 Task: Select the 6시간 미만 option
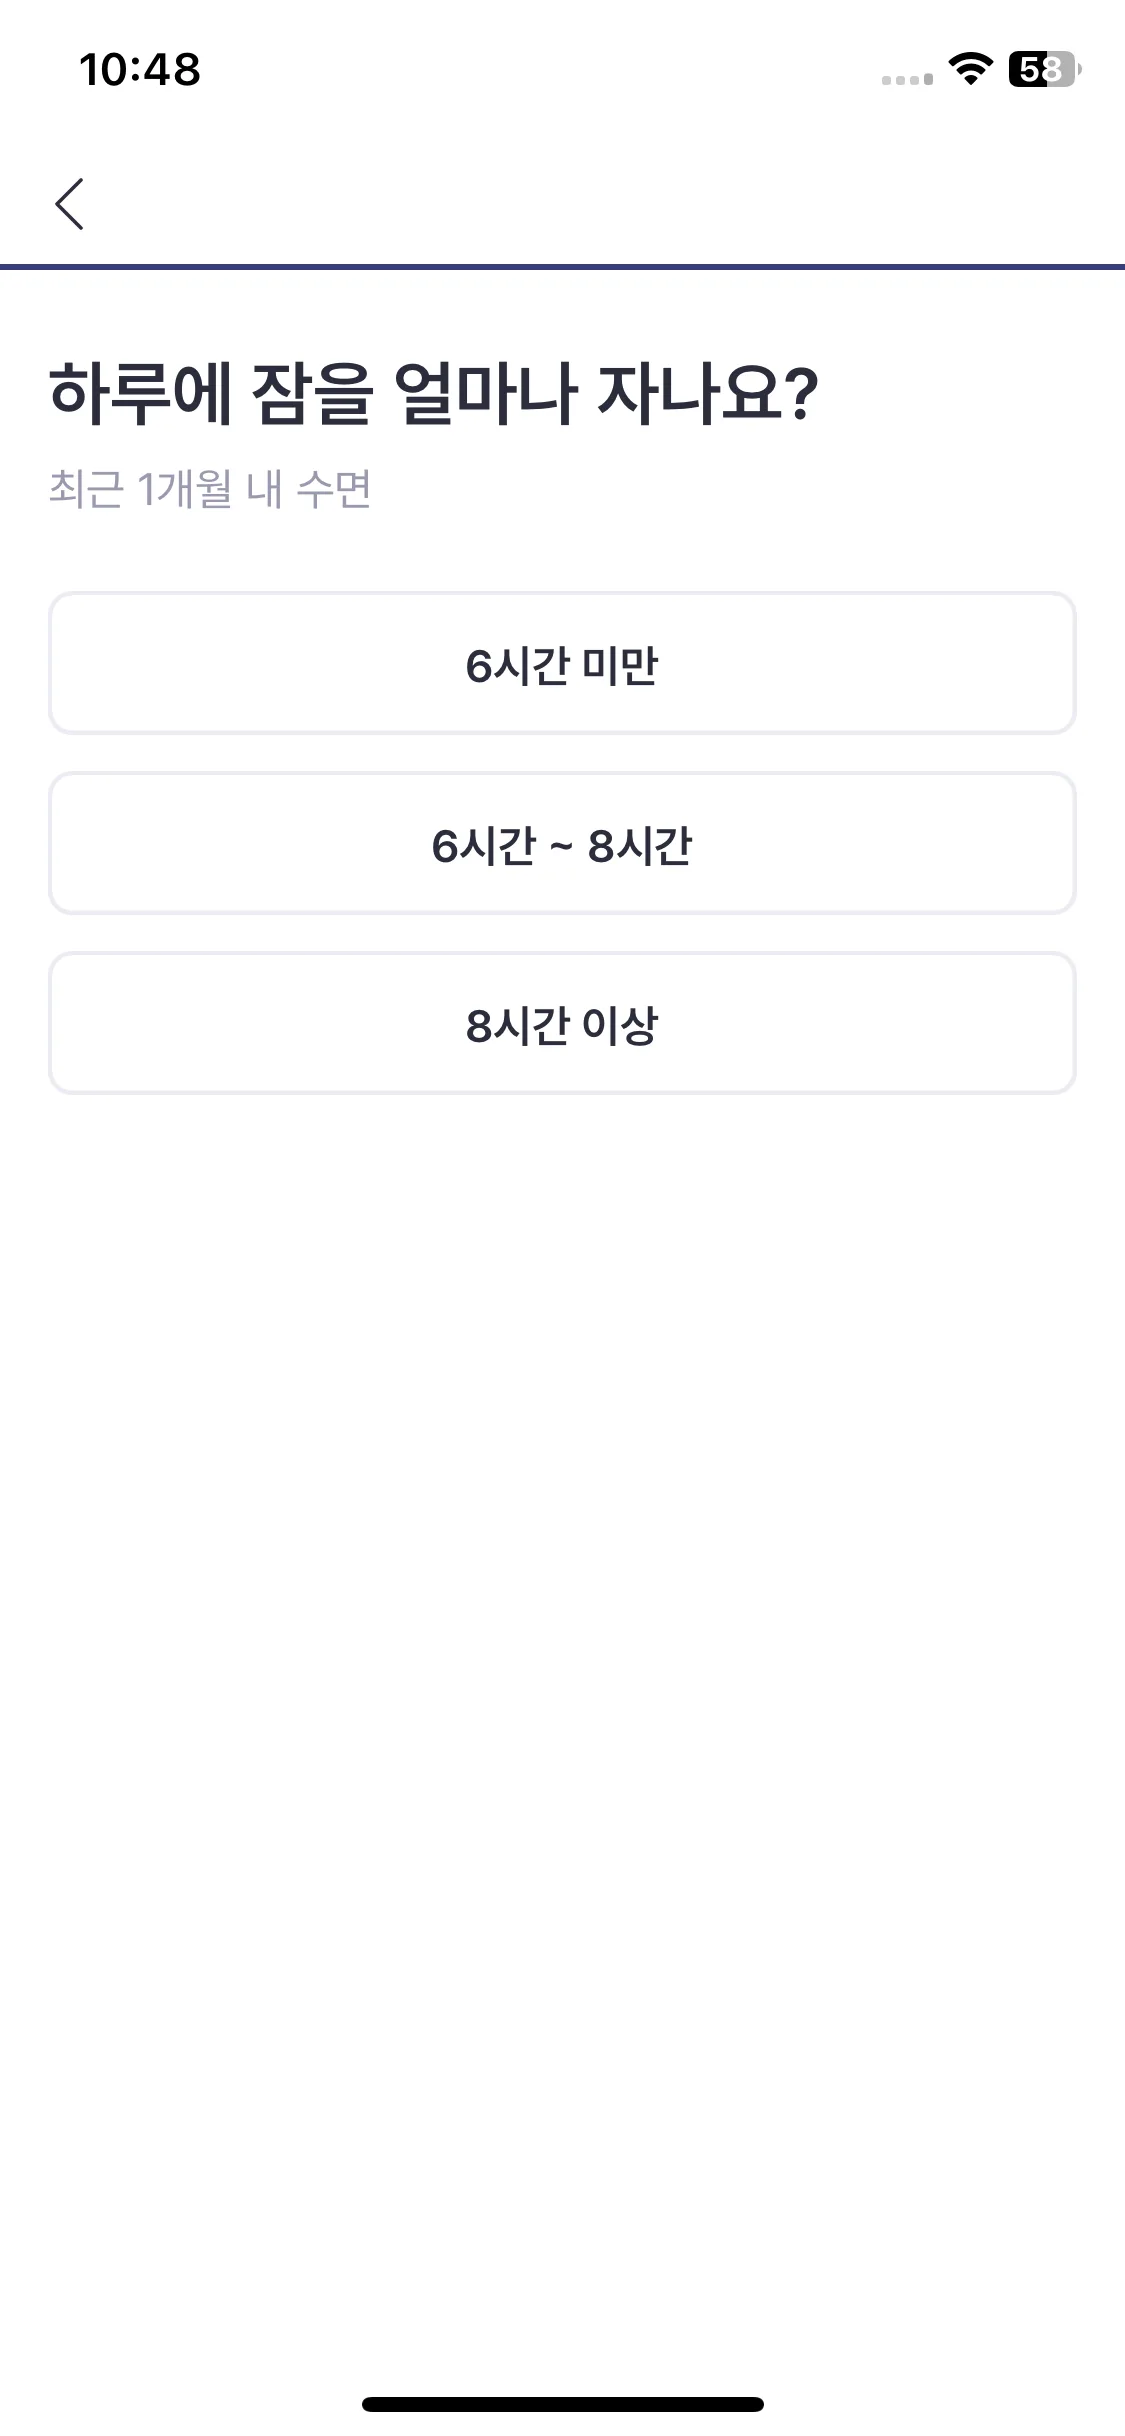(562, 663)
